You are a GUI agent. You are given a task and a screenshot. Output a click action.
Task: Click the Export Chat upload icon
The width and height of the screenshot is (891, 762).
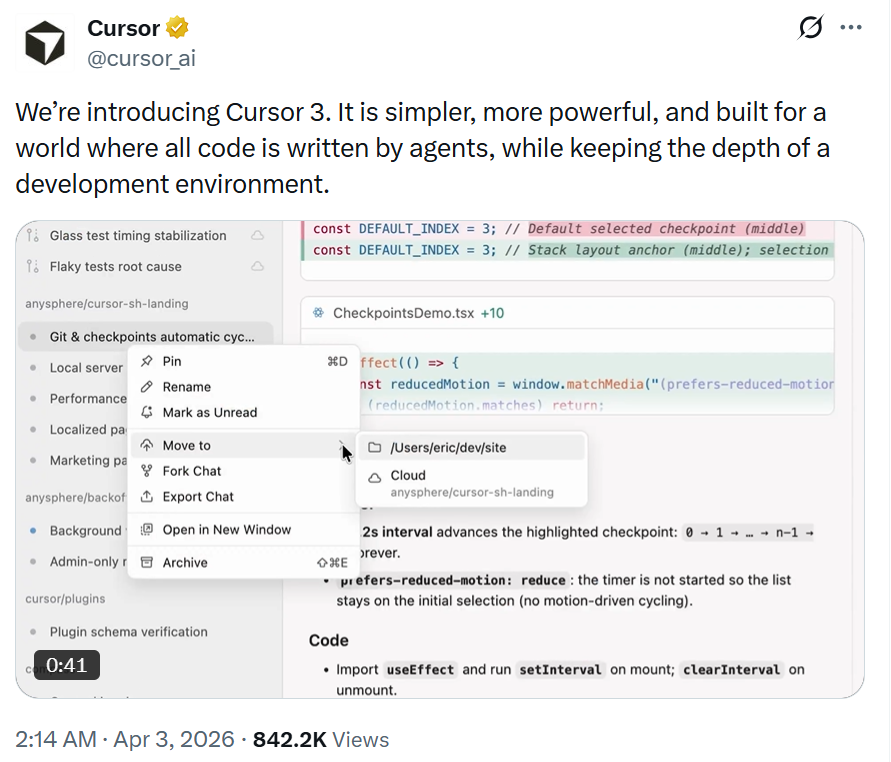147,497
